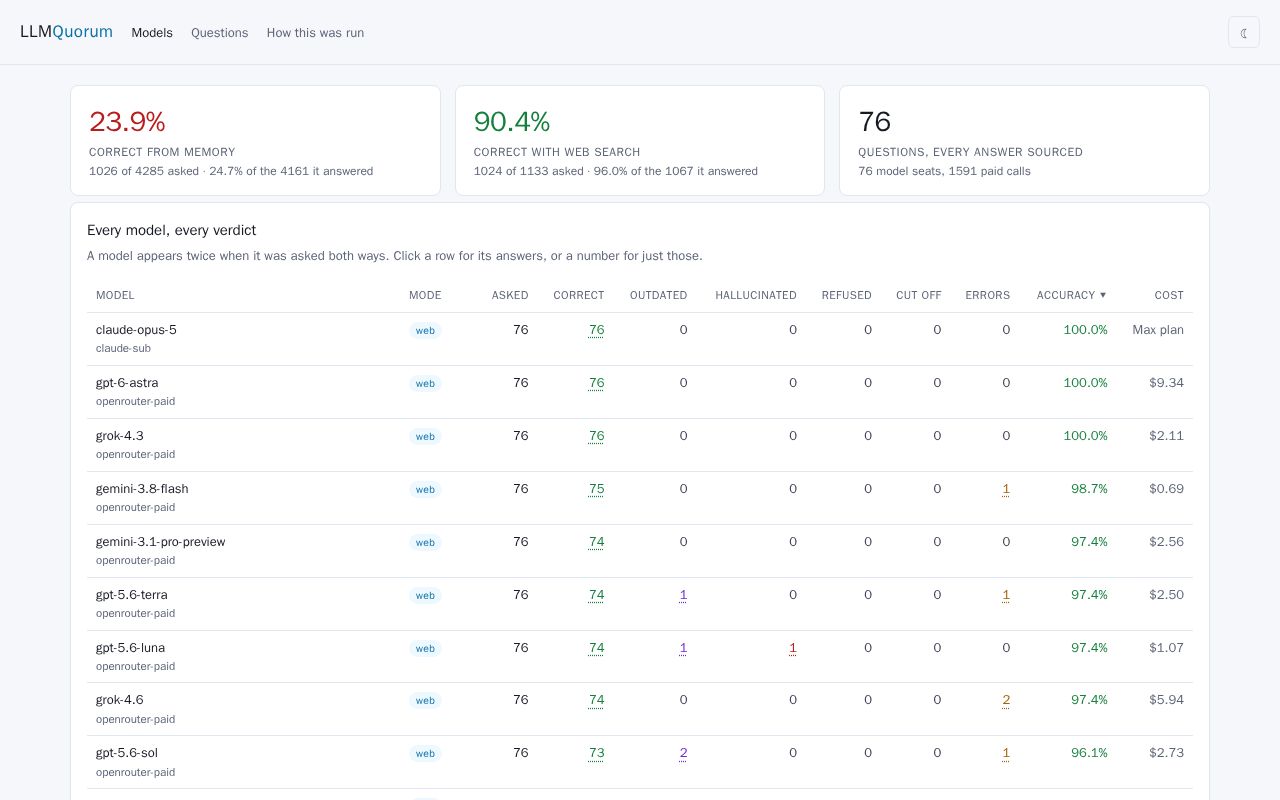Image resolution: width=1280 pixels, height=800 pixels.
Task: Sort by the Cut Off column header
Action: (919, 295)
